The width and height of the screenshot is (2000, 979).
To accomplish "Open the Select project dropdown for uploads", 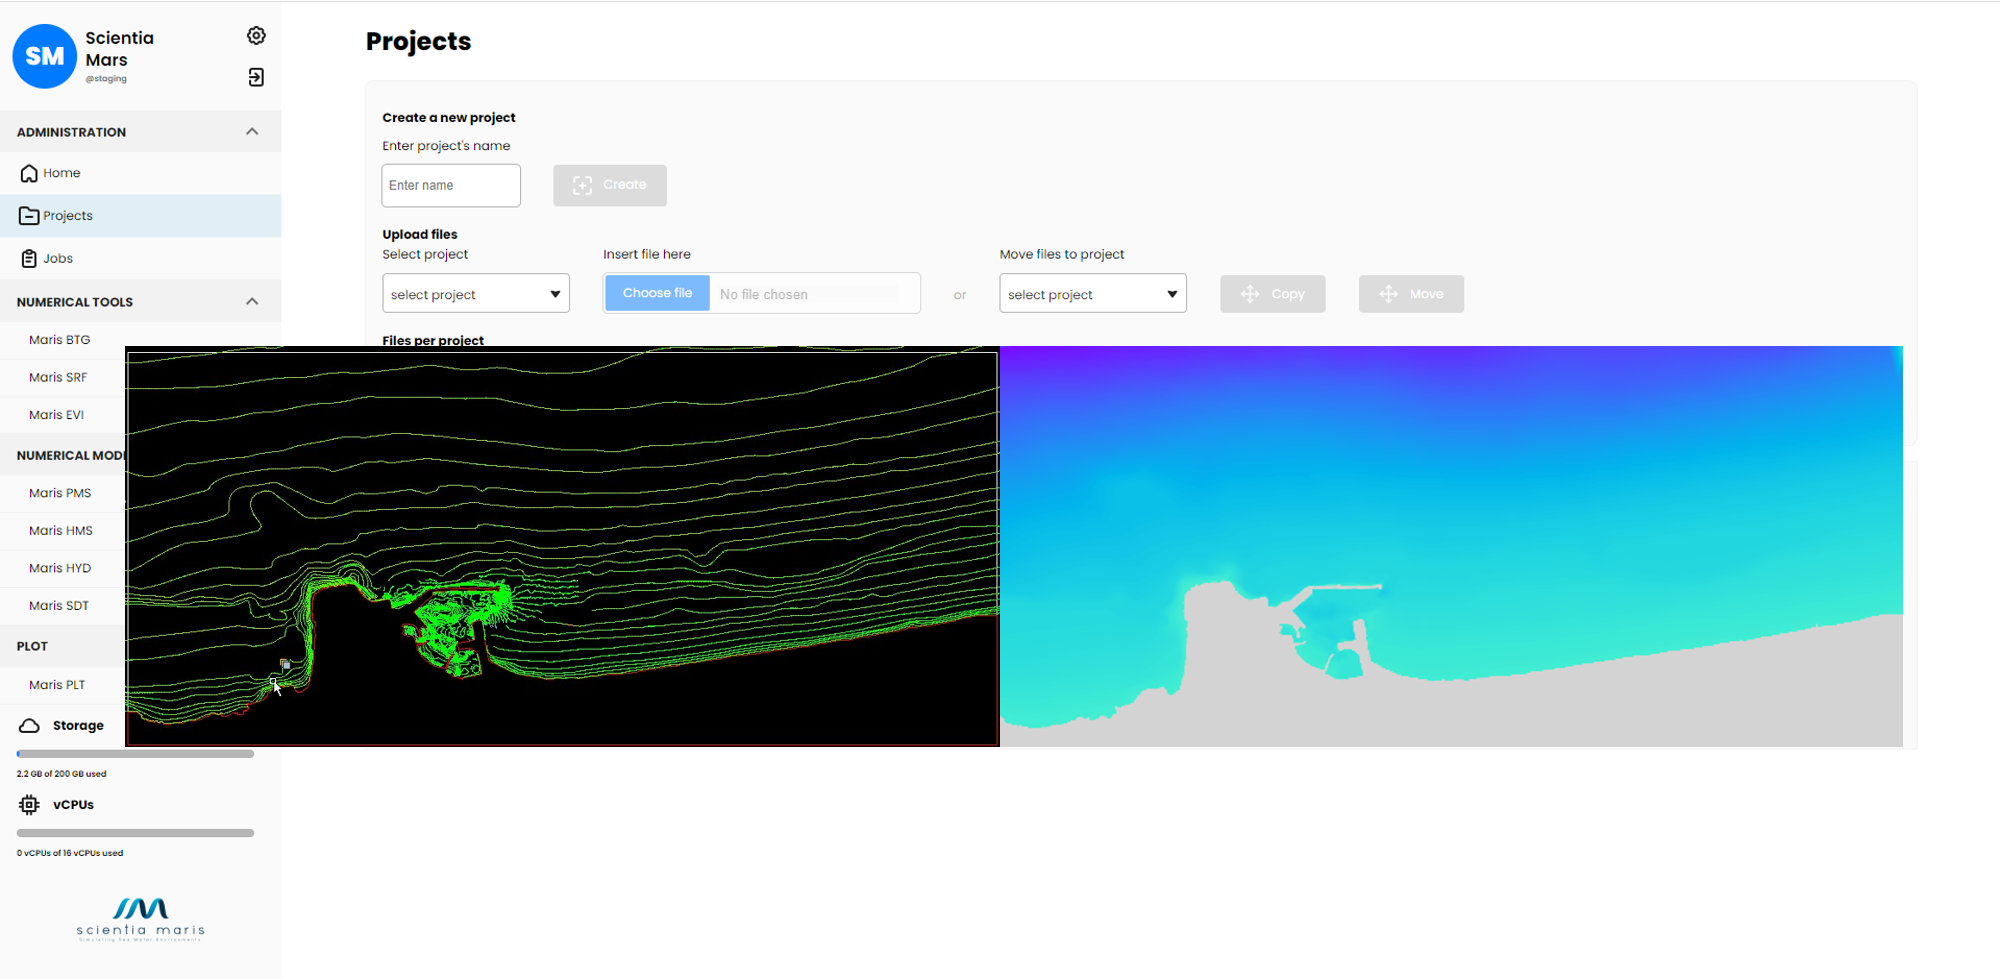I will click(475, 293).
